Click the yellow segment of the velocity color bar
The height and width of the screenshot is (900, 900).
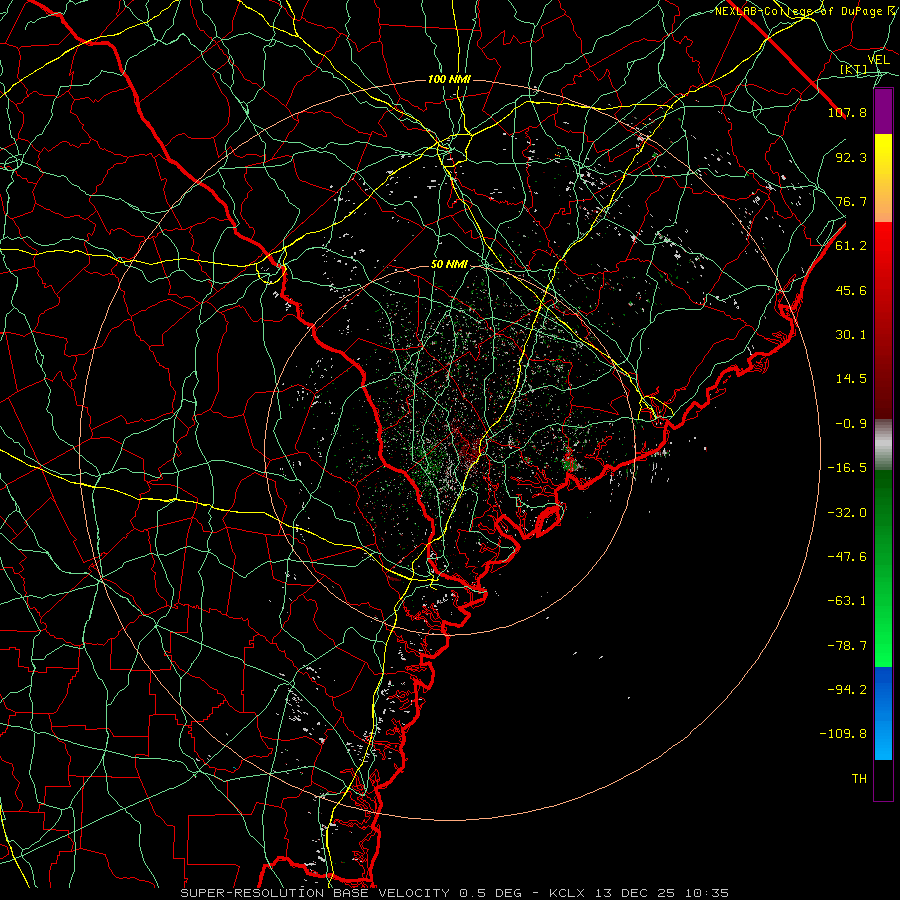pos(883,178)
